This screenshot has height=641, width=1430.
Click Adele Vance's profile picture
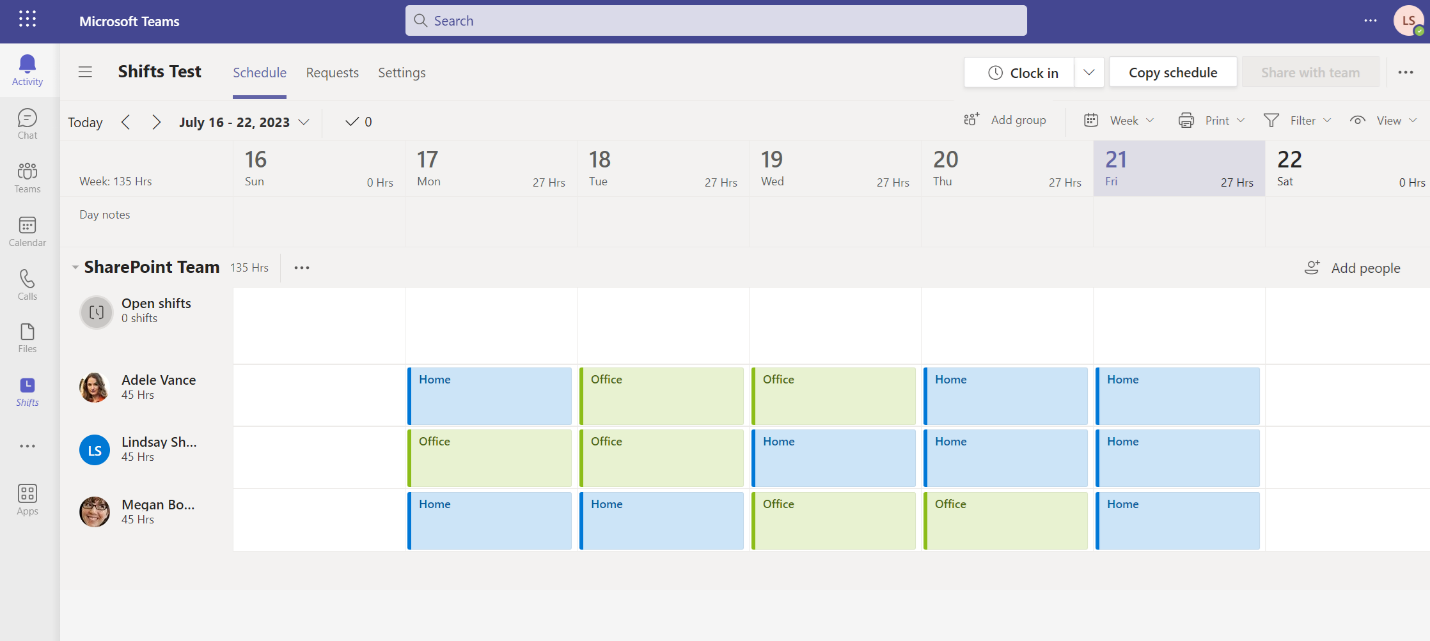coord(95,387)
